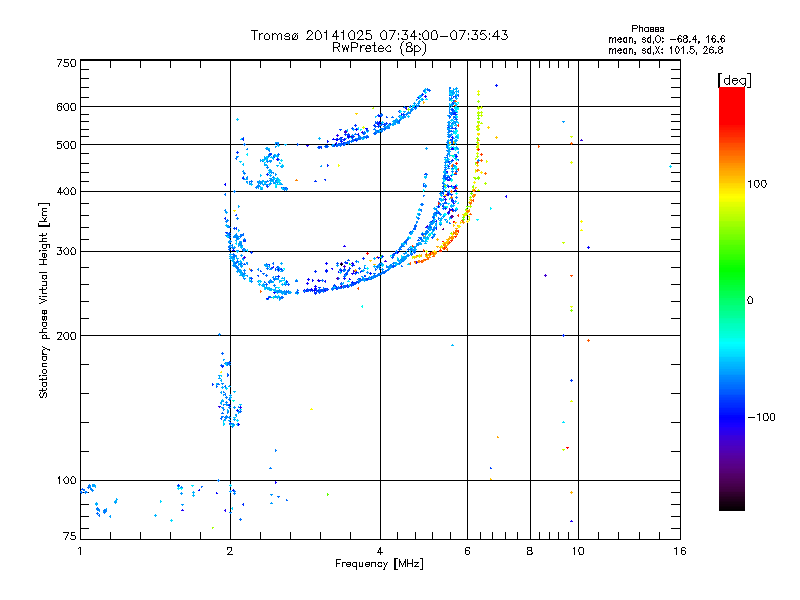Click the y-axis tick label 200
Image resolution: width=800 pixels, height=600 pixels.
[x=66, y=336]
